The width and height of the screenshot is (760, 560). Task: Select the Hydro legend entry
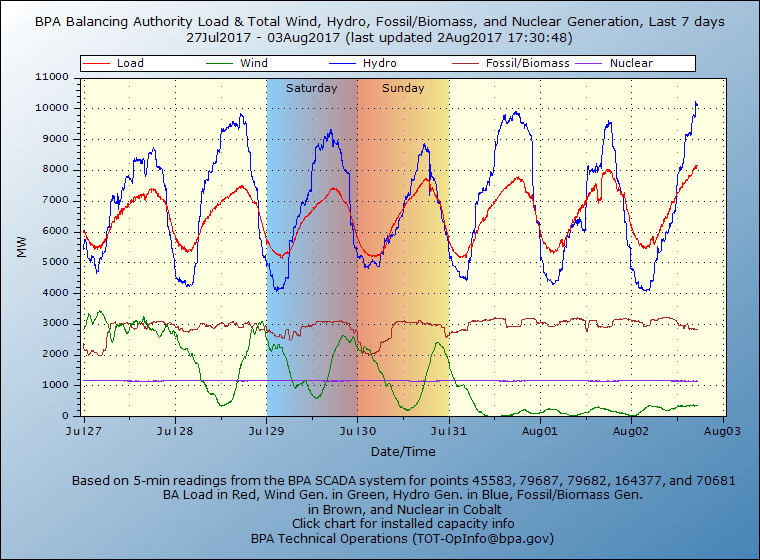click(379, 63)
